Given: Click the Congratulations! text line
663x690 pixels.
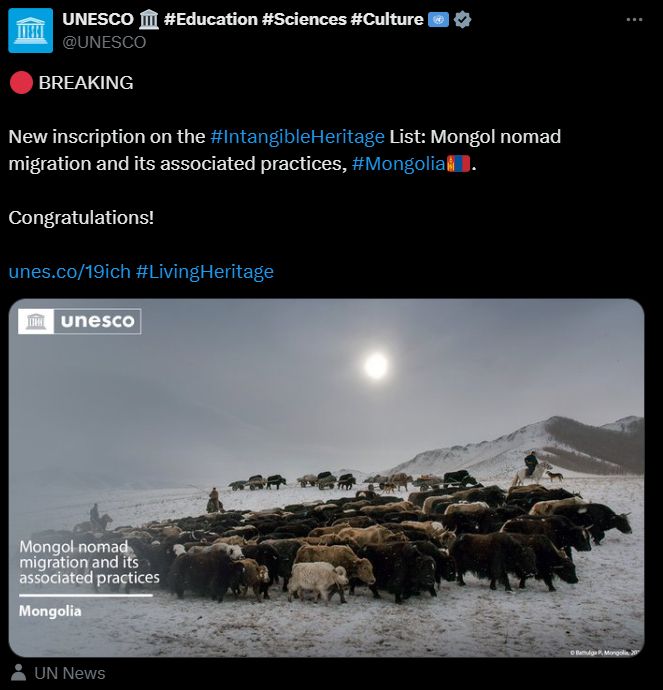Looking at the screenshot, I should (x=81, y=217).
